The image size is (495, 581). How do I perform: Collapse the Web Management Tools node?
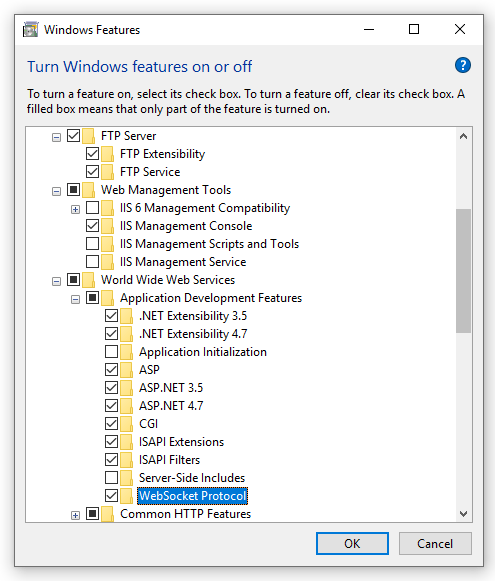56,191
